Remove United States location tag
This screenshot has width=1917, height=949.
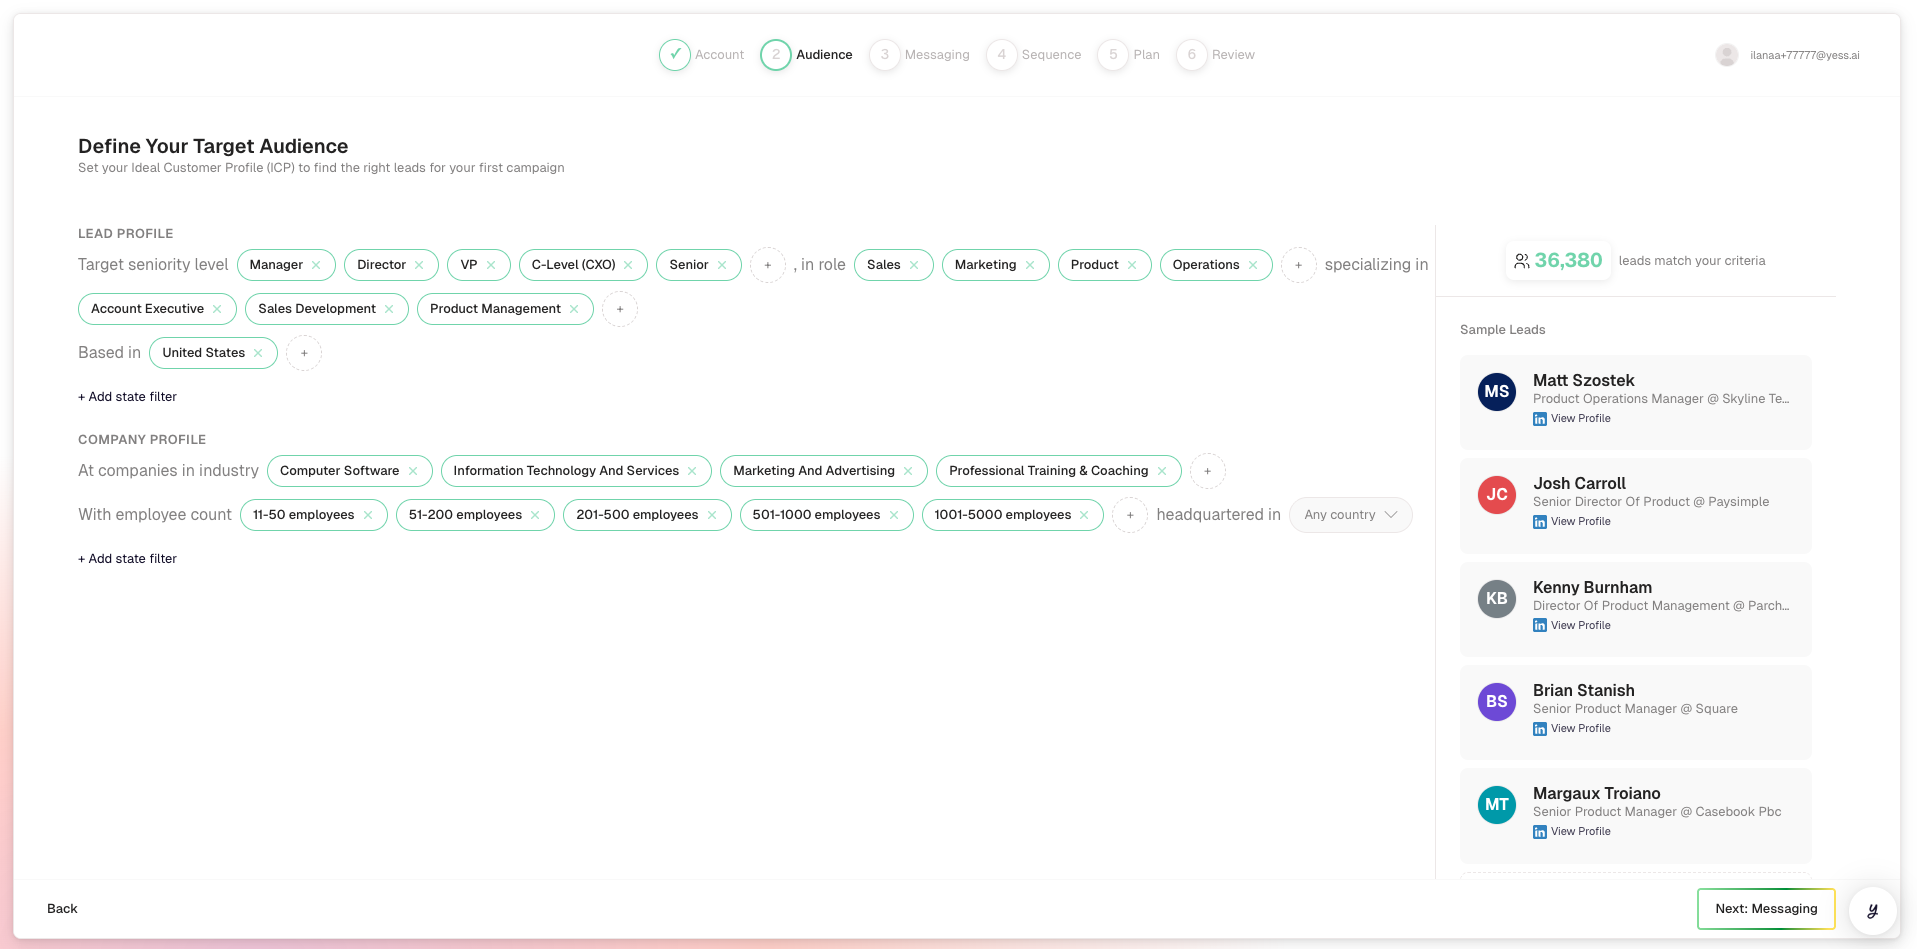(258, 353)
